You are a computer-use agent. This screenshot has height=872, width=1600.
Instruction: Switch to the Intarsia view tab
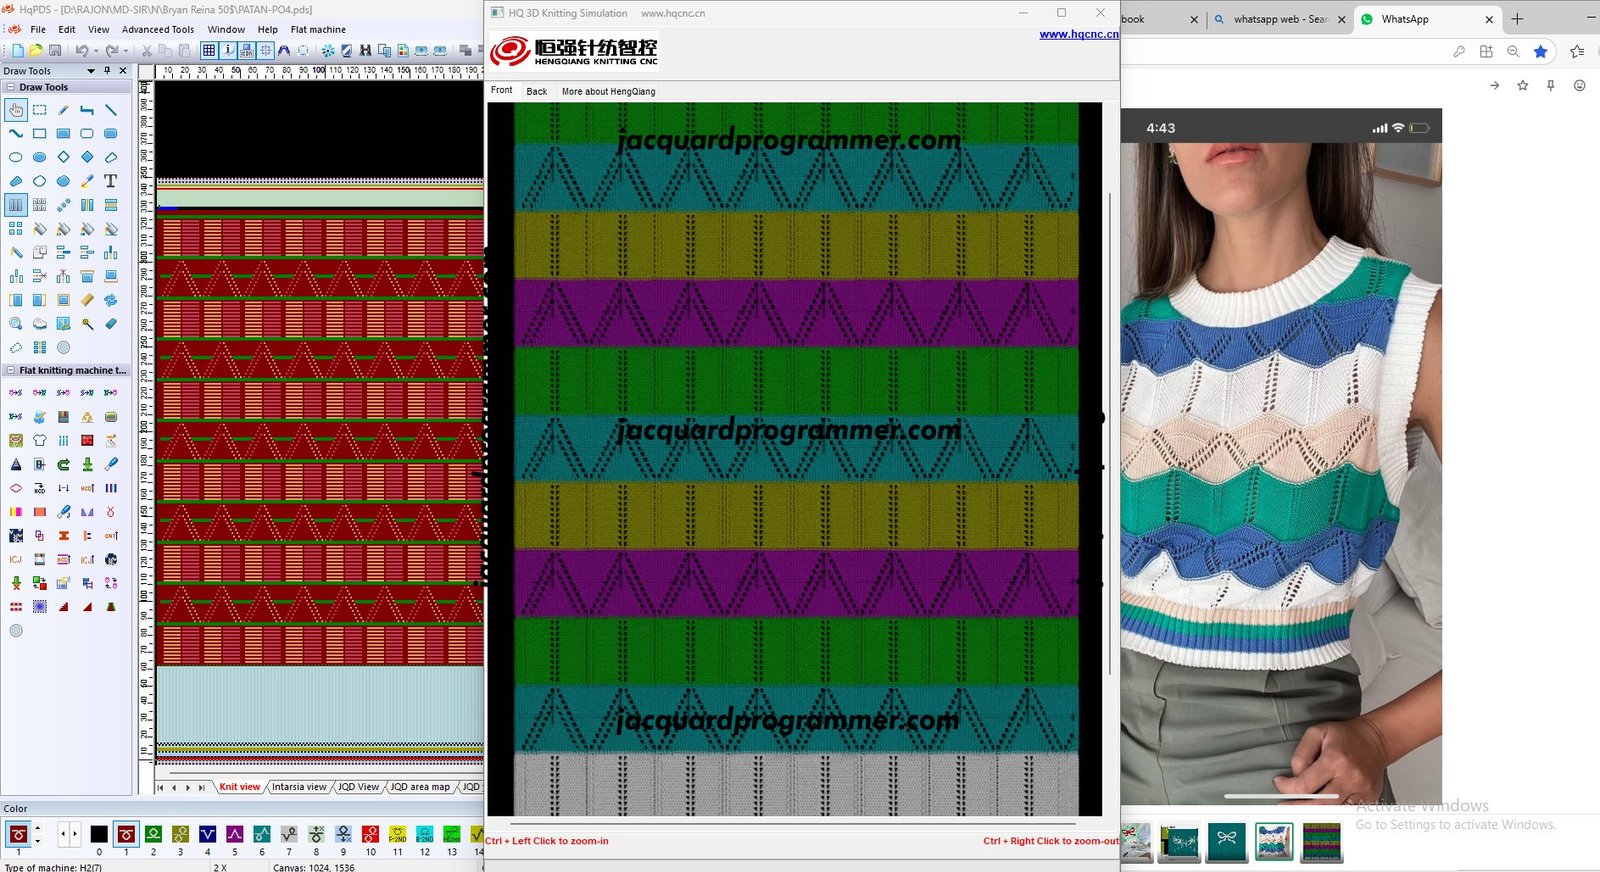point(299,787)
